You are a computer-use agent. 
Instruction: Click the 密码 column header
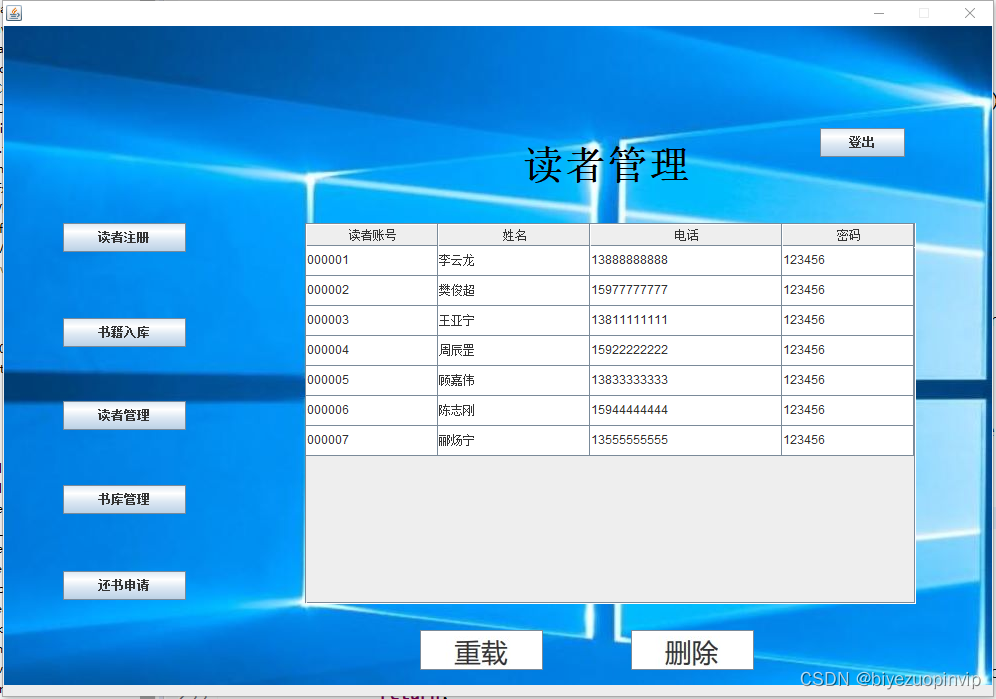(847, 234)
